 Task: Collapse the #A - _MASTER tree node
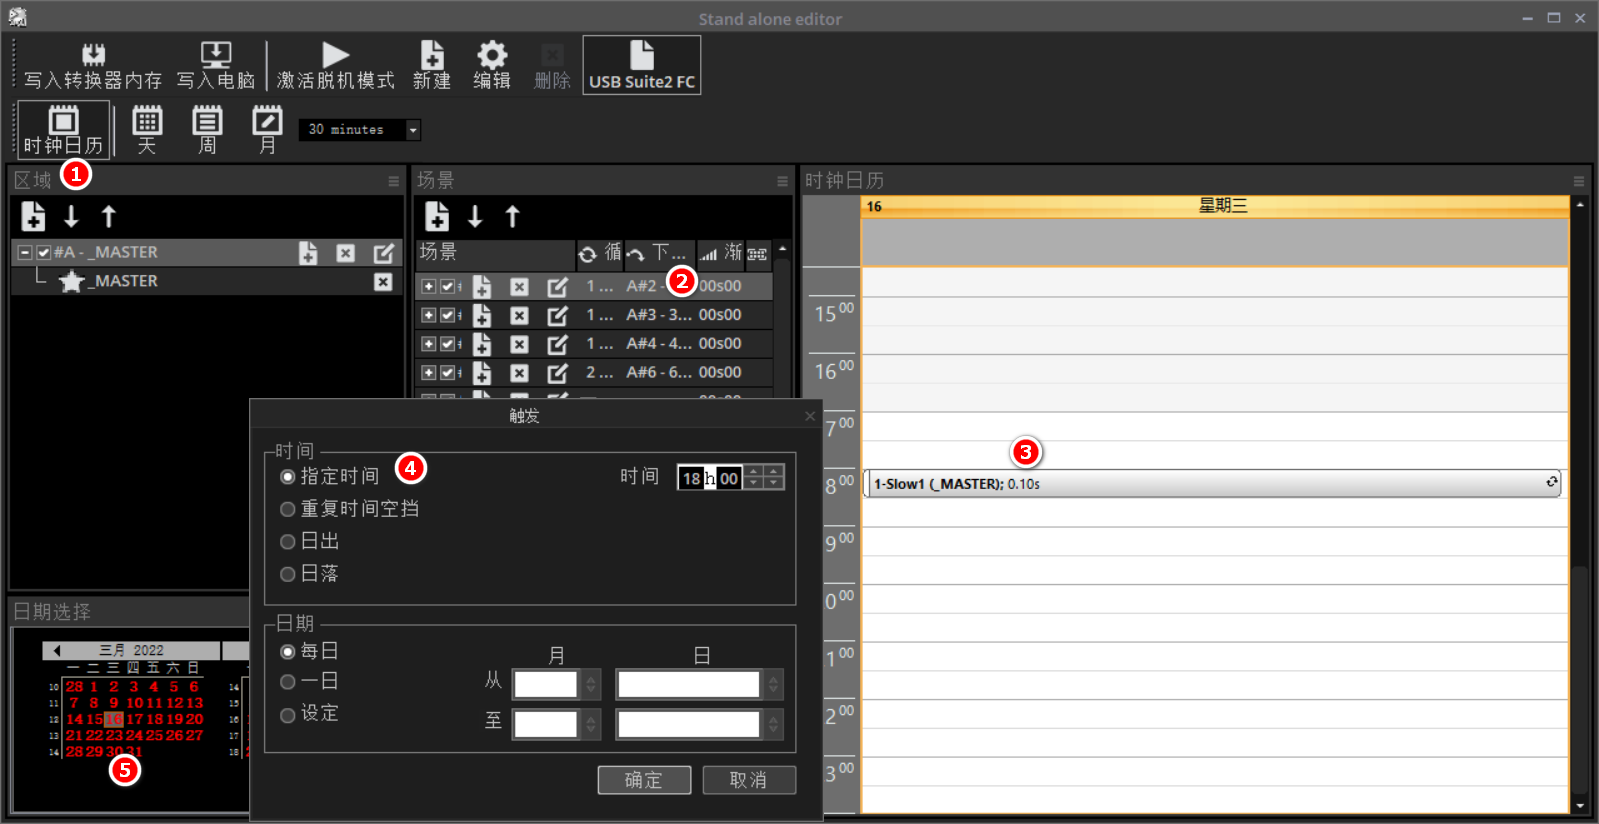click(25, 253)
